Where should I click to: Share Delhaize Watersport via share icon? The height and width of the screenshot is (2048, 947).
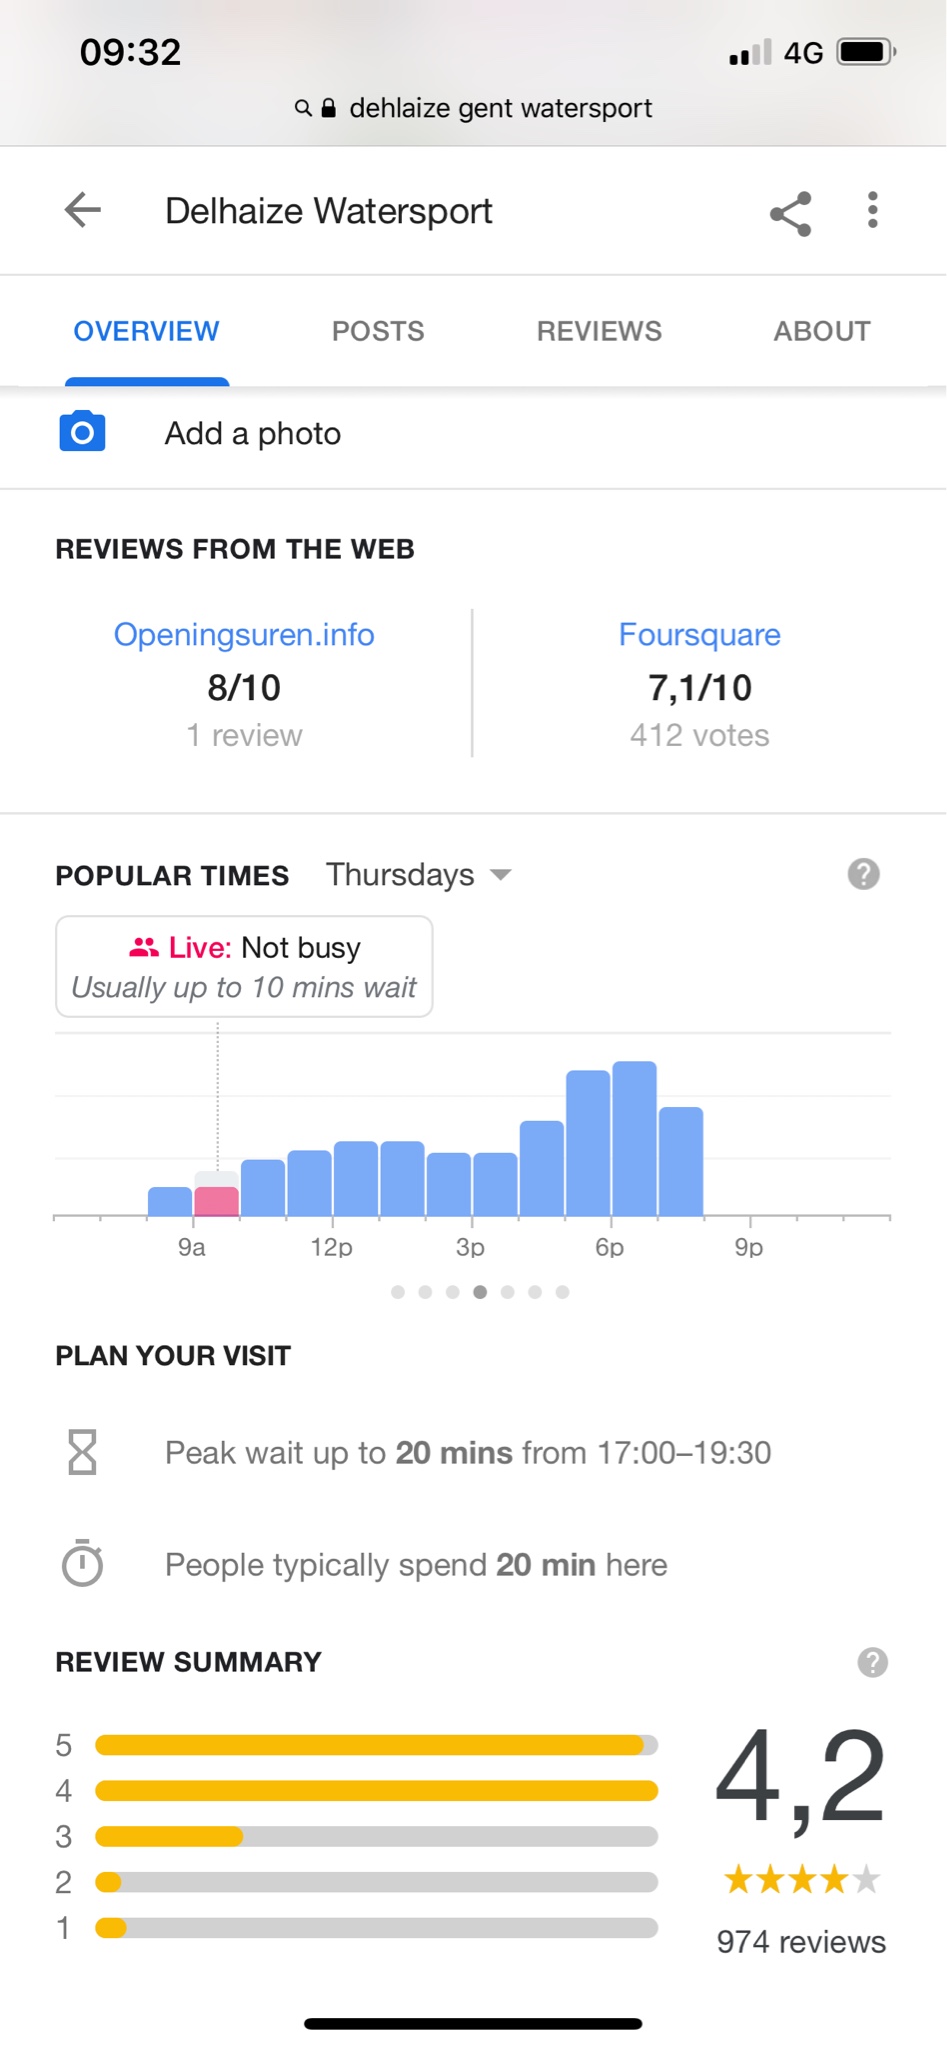pyautogui.click(x=790, y=213)
